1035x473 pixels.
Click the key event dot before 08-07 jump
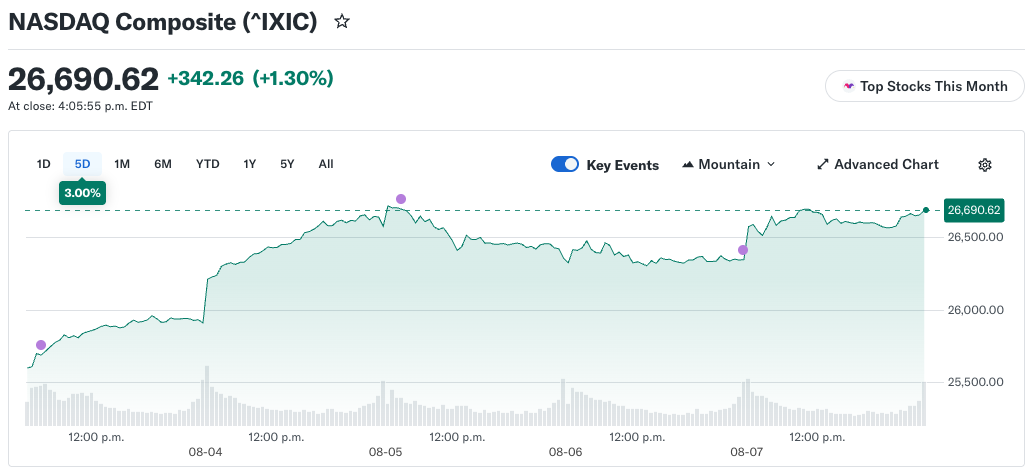(x=743, y=250)
